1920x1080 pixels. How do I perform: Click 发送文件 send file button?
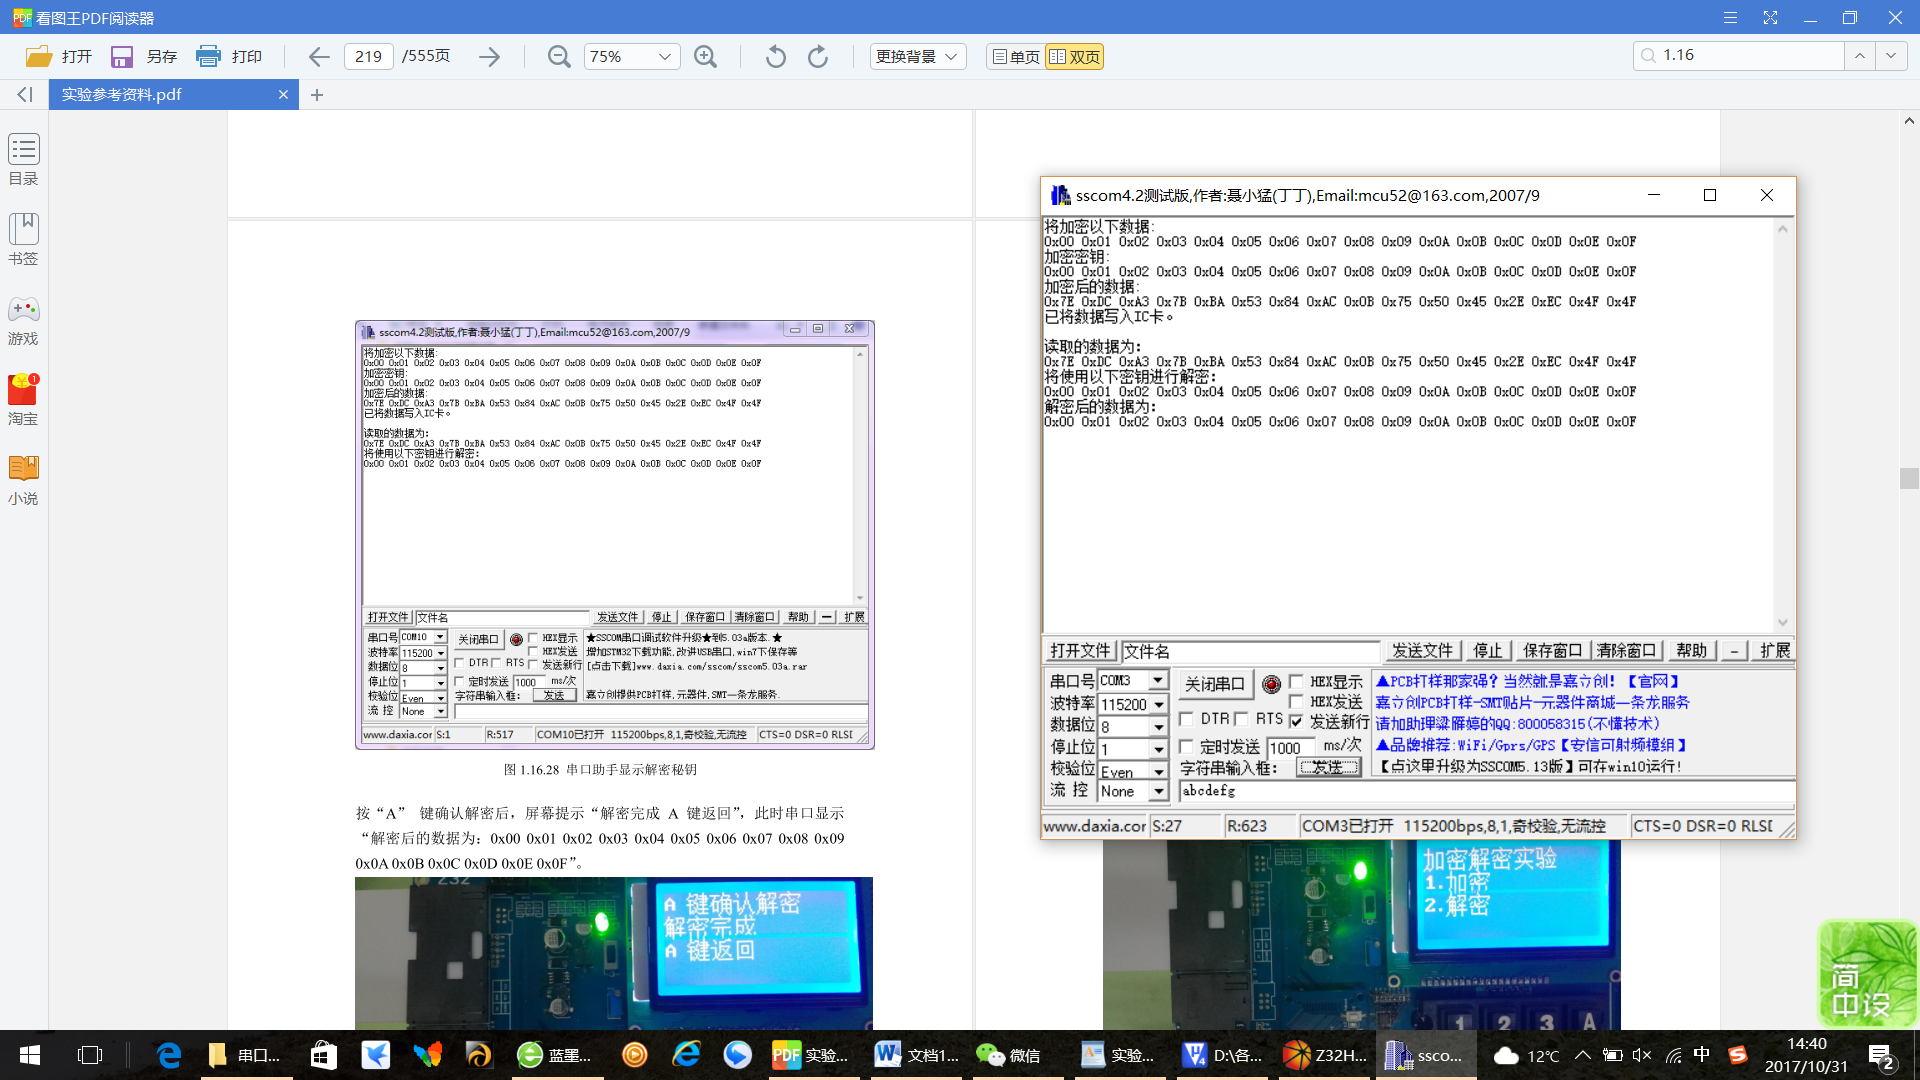click(1422, 651)
